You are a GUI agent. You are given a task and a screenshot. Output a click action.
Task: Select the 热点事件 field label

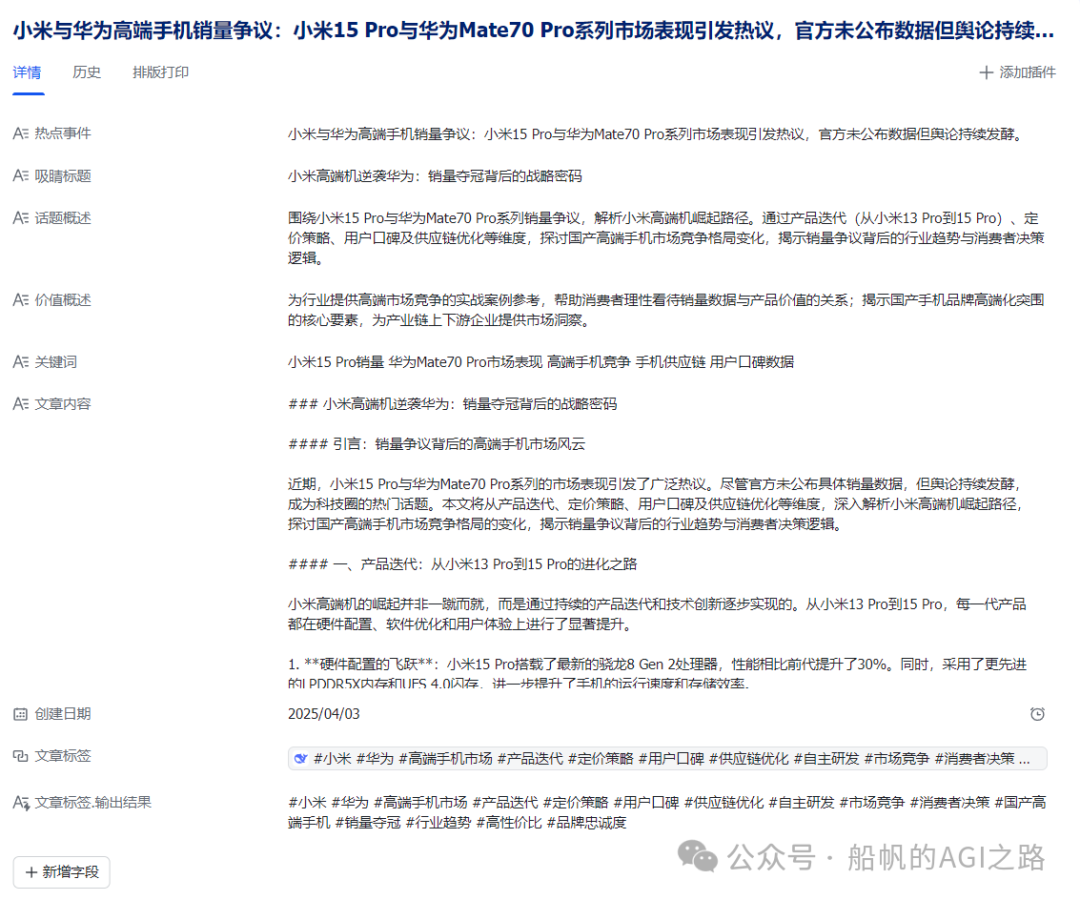click(x=63, y=134)
